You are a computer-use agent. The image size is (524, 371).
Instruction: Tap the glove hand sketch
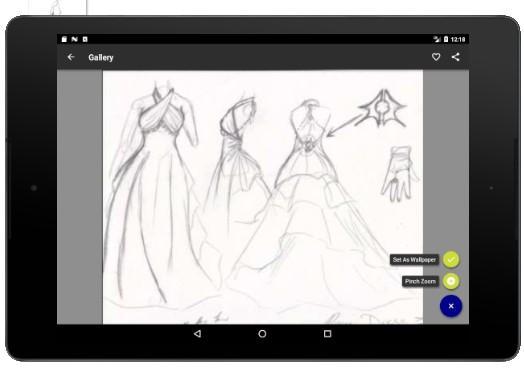point(399,174)
